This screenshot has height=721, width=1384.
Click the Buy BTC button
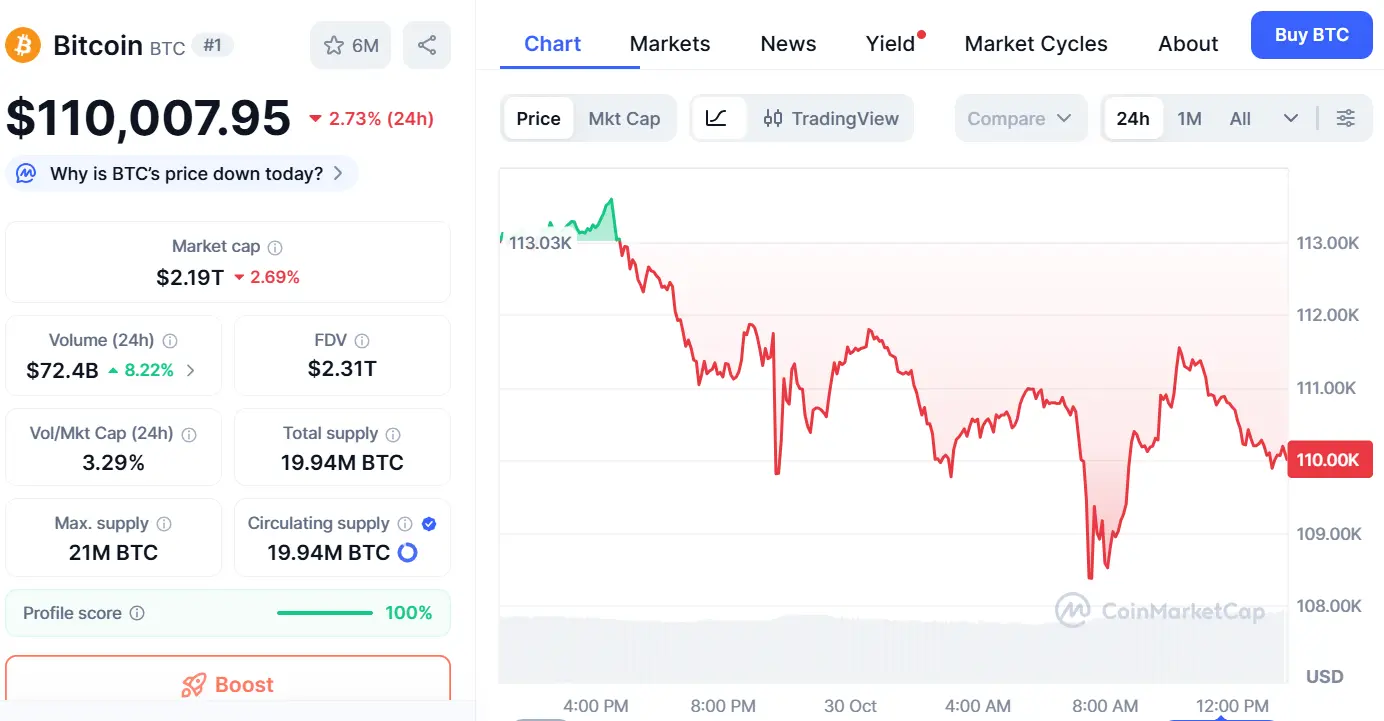pyautogui.click(x=1311, y=34)
